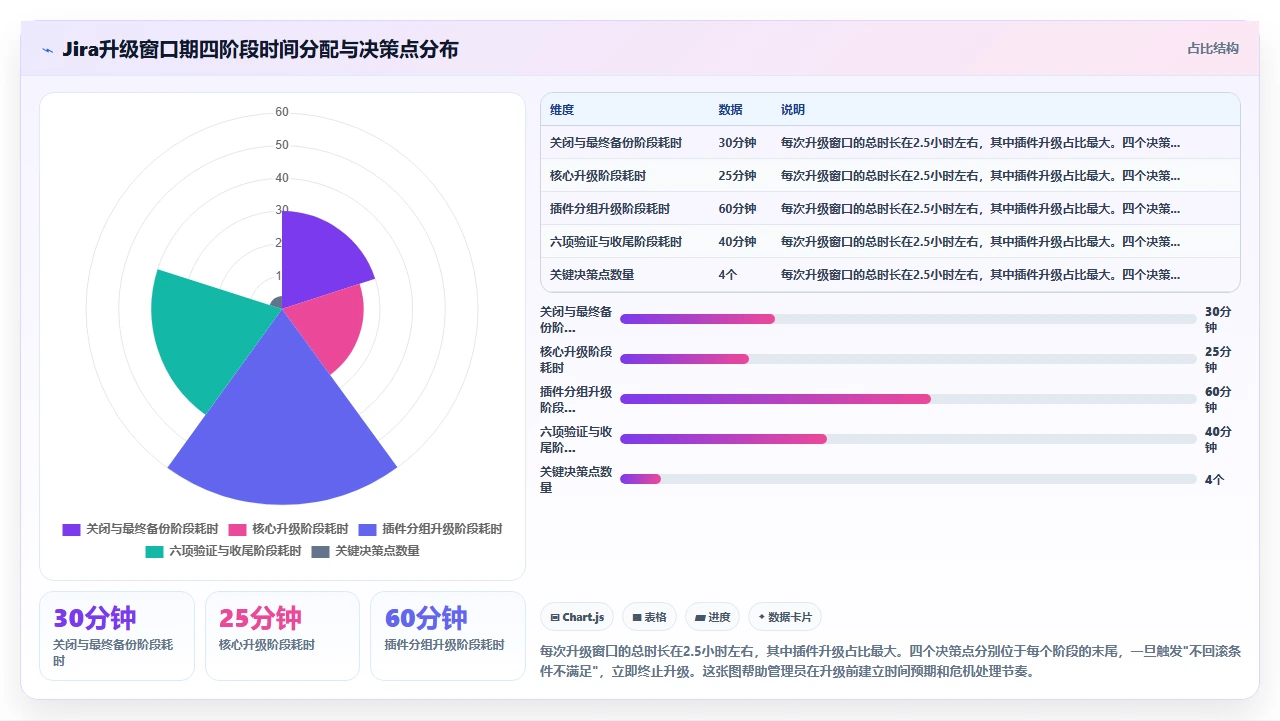This screenshot has height=721, width=1280.
Task: Open the 60分钟 data card
Action: [x=448, y=636]
